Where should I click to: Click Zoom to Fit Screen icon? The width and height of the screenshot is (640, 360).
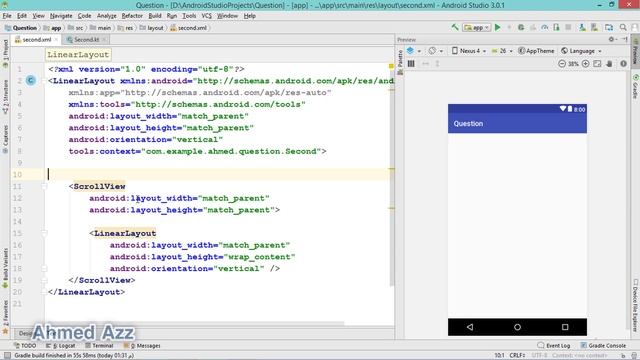(x=597, y=64)
